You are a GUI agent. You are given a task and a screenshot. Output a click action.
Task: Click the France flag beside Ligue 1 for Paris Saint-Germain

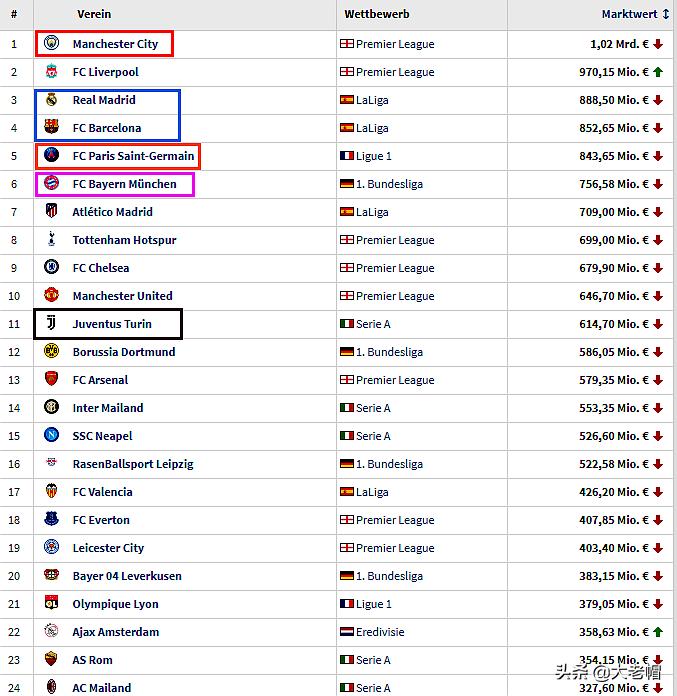click(347, 156)
